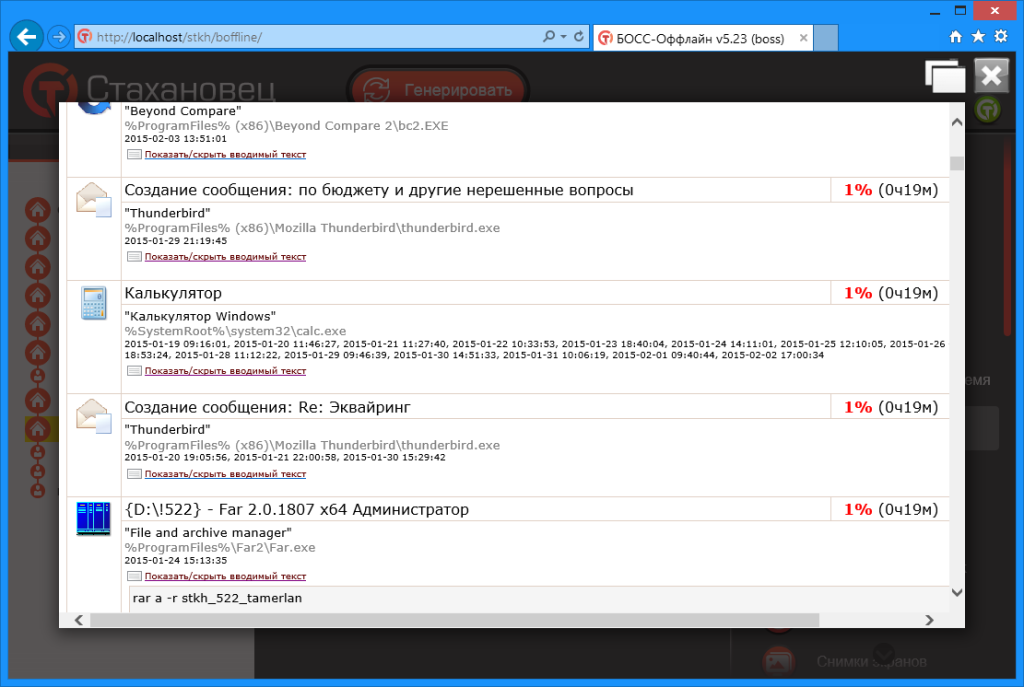
Task: Click the top home icon in left sidebar
Action: coord(37,210)
